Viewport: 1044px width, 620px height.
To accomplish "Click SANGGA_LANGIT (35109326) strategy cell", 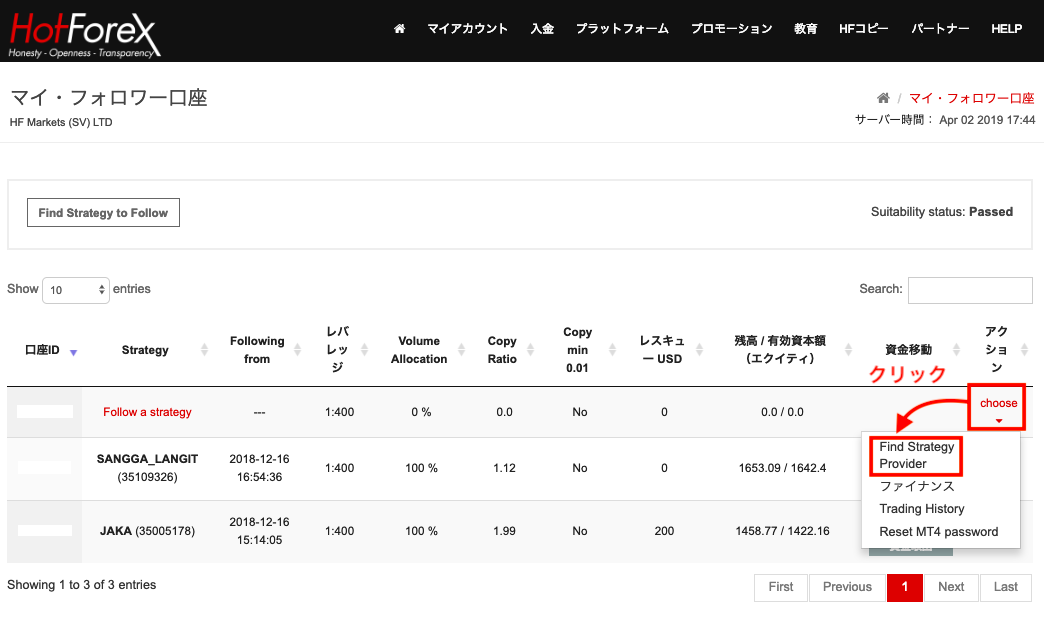I will point(147,468).
